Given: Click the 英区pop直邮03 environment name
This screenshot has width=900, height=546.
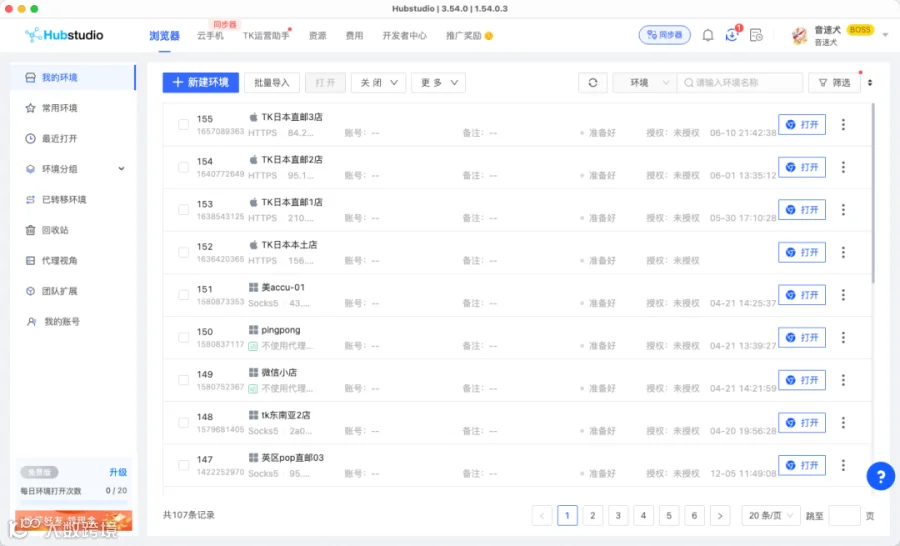Looking at the screenshot, I should pos(292,458).
